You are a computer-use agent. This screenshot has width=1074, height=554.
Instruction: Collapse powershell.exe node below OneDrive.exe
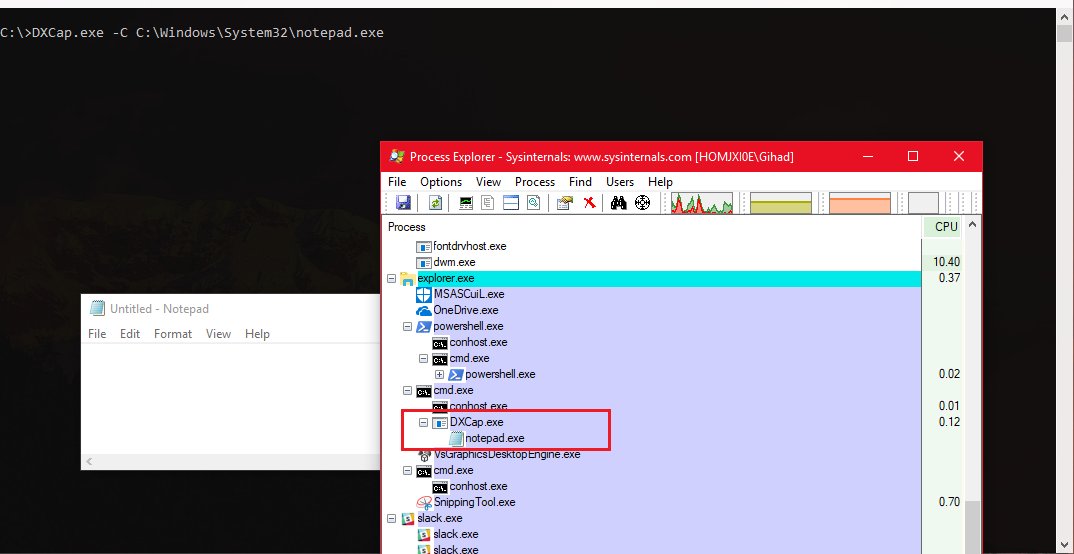pos(408,327)
